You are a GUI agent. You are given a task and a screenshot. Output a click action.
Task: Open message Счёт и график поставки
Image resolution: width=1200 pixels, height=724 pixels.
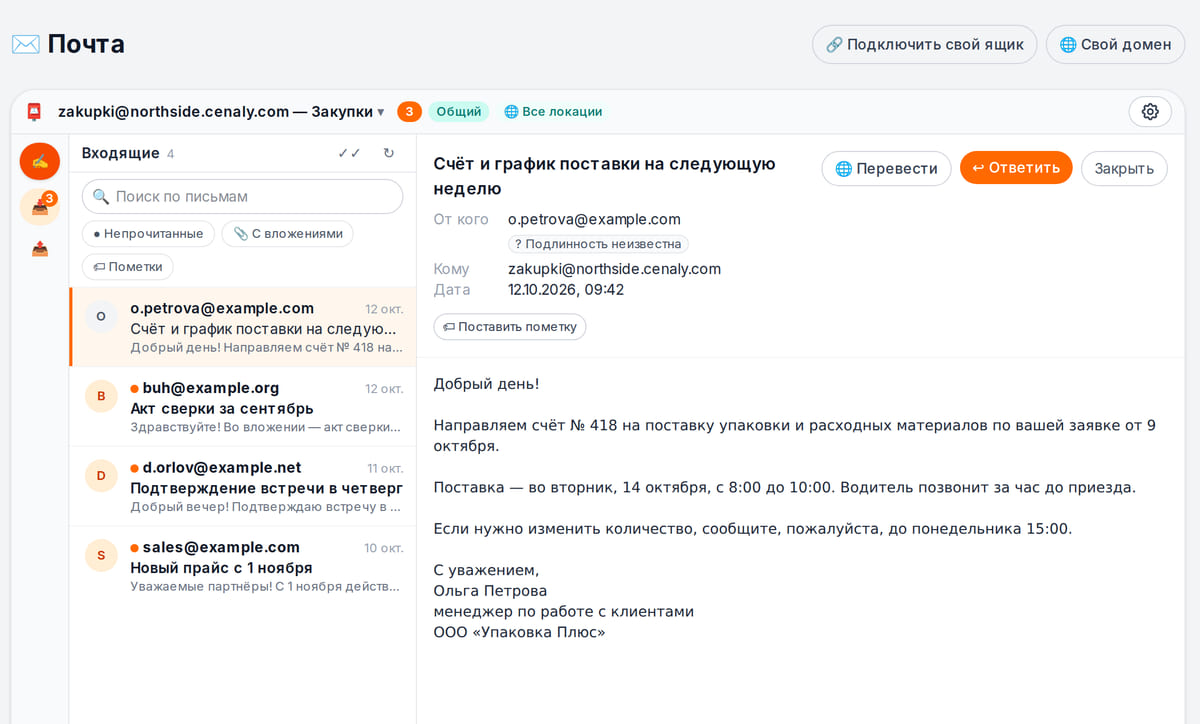coord(243,327)
